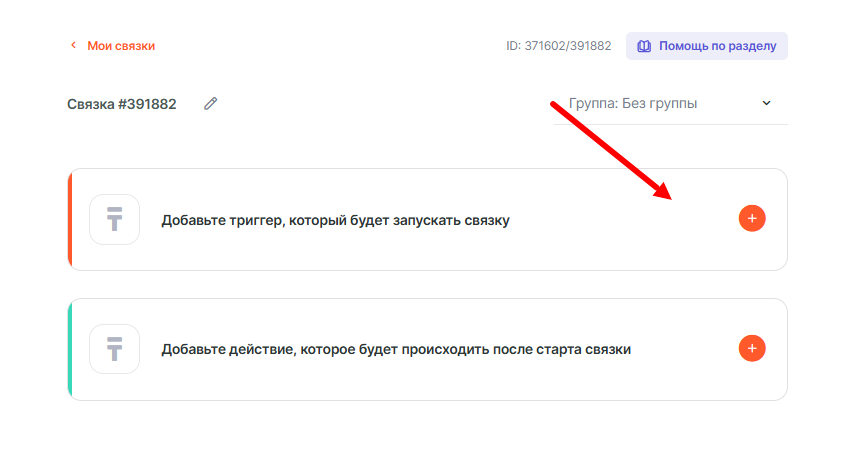Image resolution: width=848 pixels, height=464 pixels.
Task: Click the Добавьте действие text
Action: 396,349
